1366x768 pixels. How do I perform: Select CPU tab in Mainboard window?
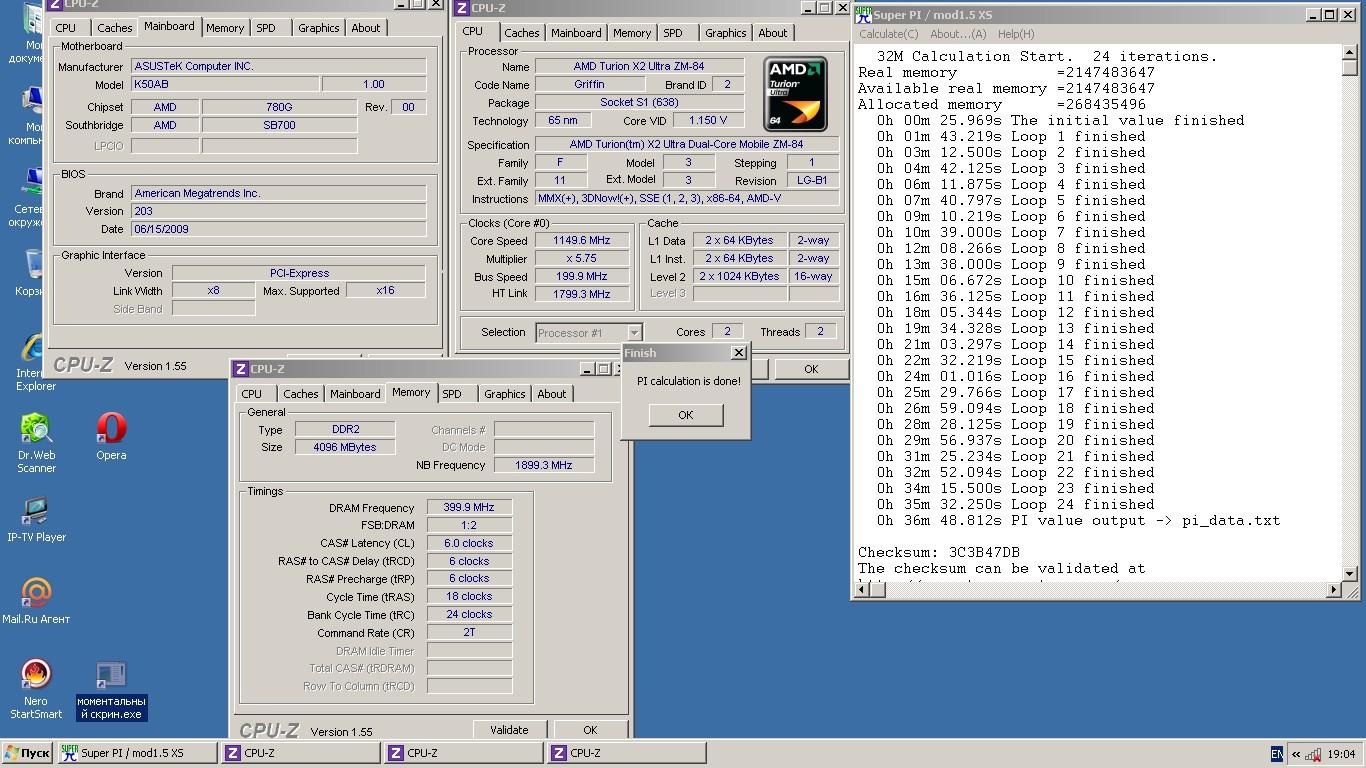(x=66, y=28)
